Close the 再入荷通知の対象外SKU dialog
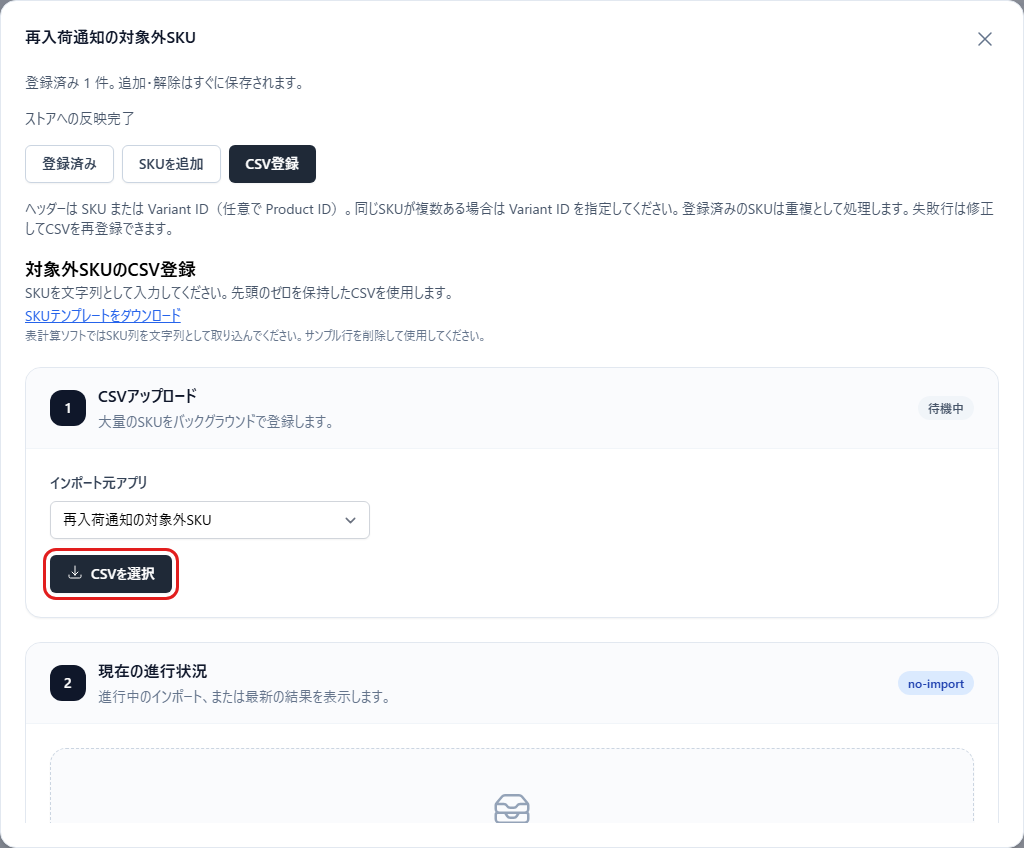The image size is (1024, 848). [984, 39]
